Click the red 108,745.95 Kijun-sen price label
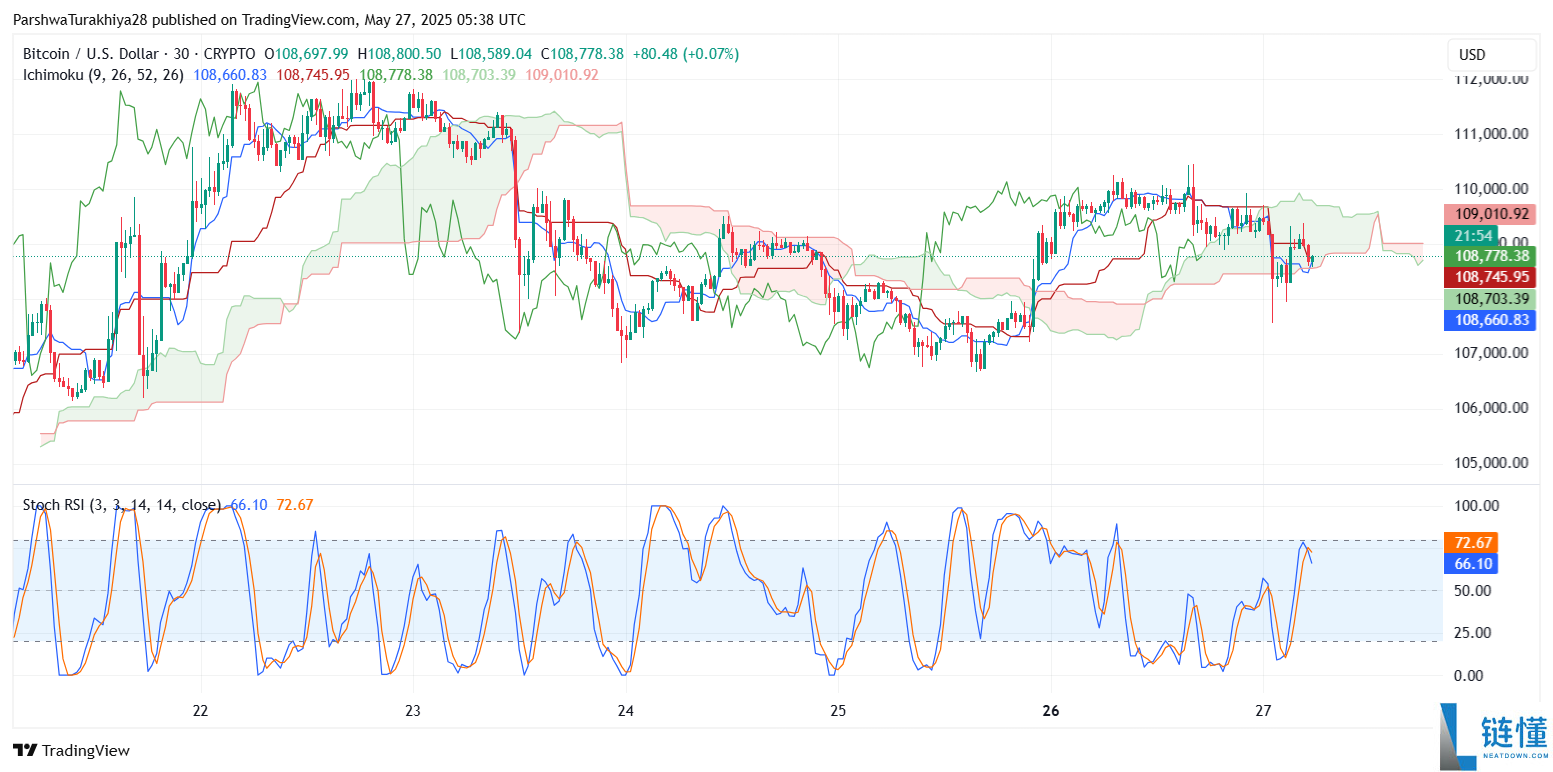Screen dimensions: 1553x772 click(1491, 277)
